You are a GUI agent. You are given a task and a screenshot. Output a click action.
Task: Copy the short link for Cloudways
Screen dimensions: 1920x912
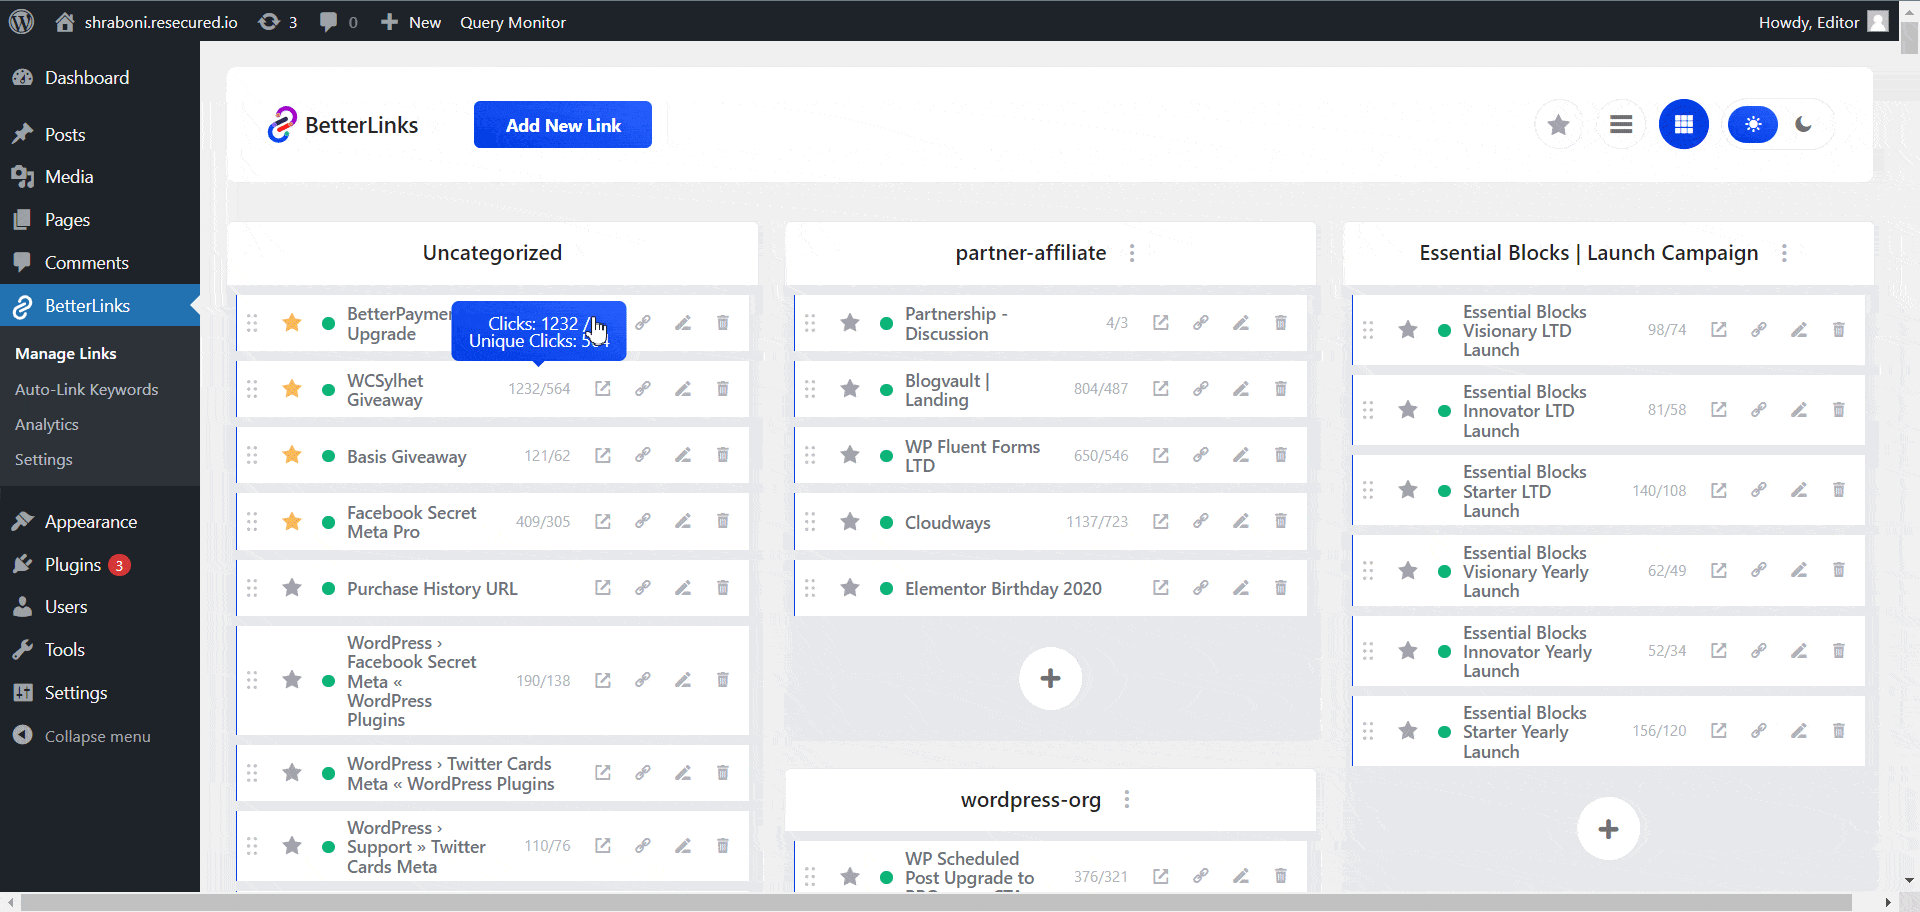[1200, 521]
